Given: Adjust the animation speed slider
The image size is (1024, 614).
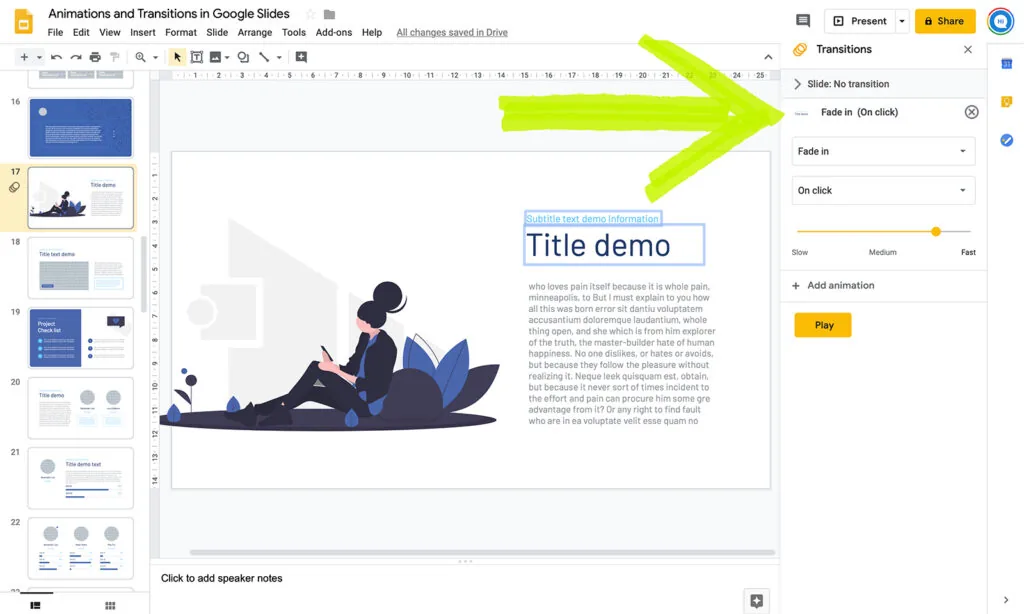Looking at the screenshot, I should (936, 231).
